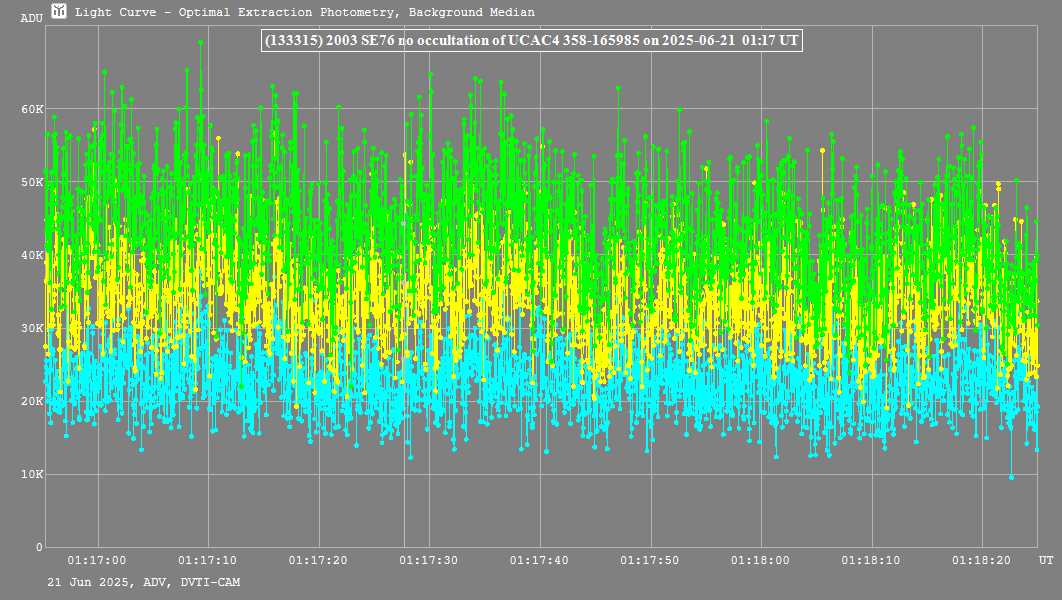Click the 40K value on the vertical axis
1062x600 pixels.
coord(33,255)
